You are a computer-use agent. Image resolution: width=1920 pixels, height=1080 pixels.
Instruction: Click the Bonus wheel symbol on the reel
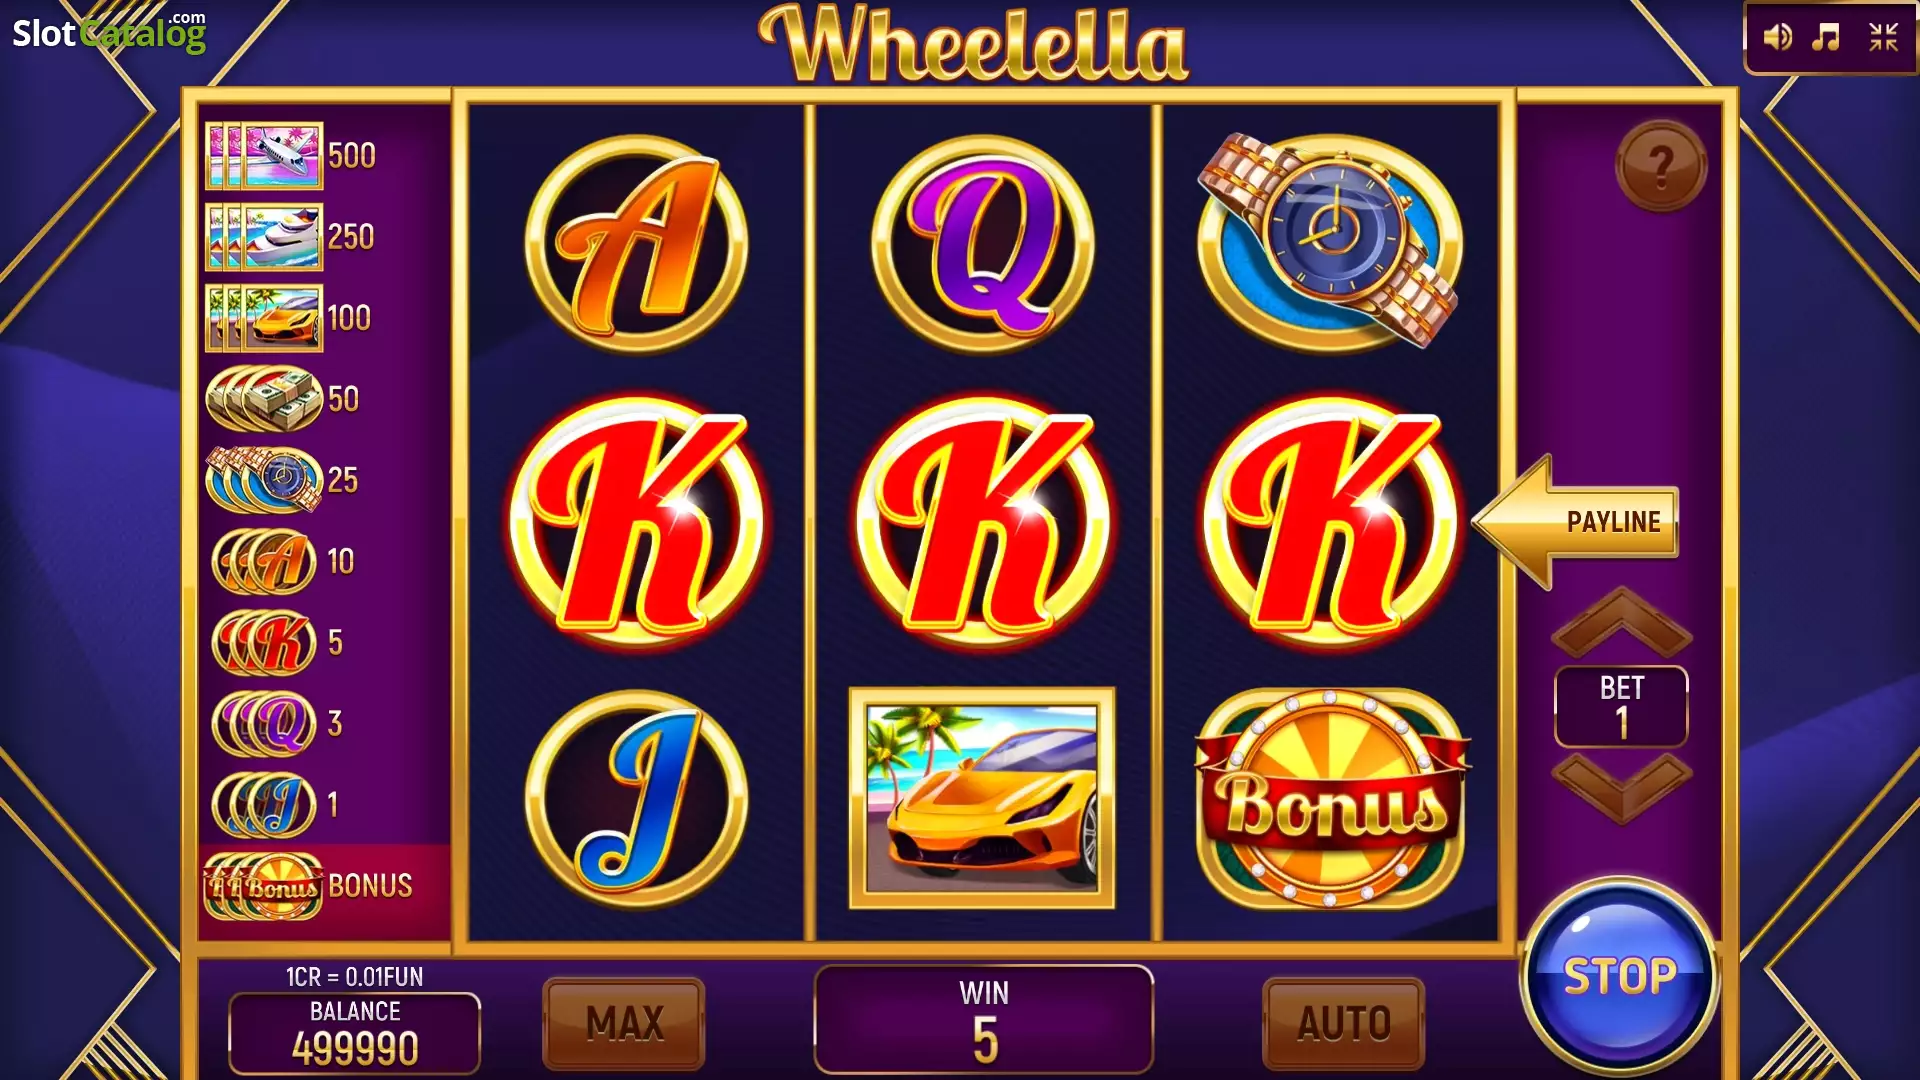[1331, 798]
